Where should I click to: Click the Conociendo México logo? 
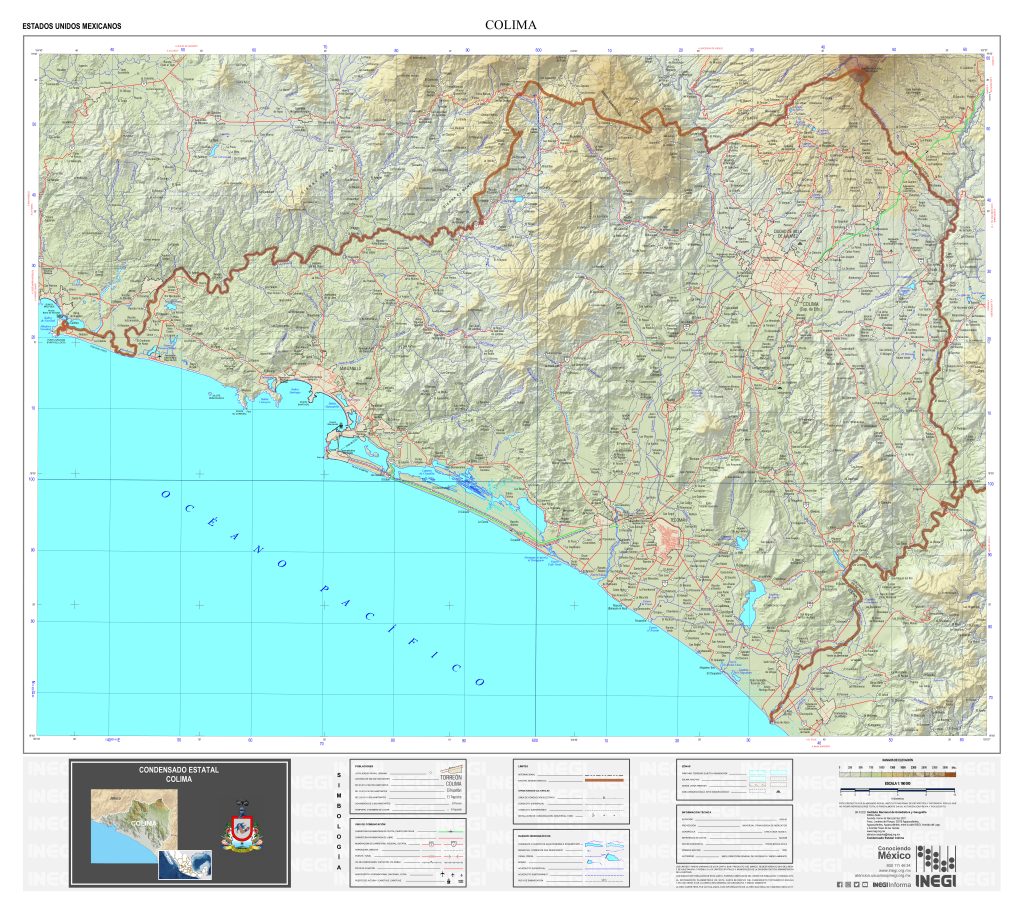coord(895,852)
